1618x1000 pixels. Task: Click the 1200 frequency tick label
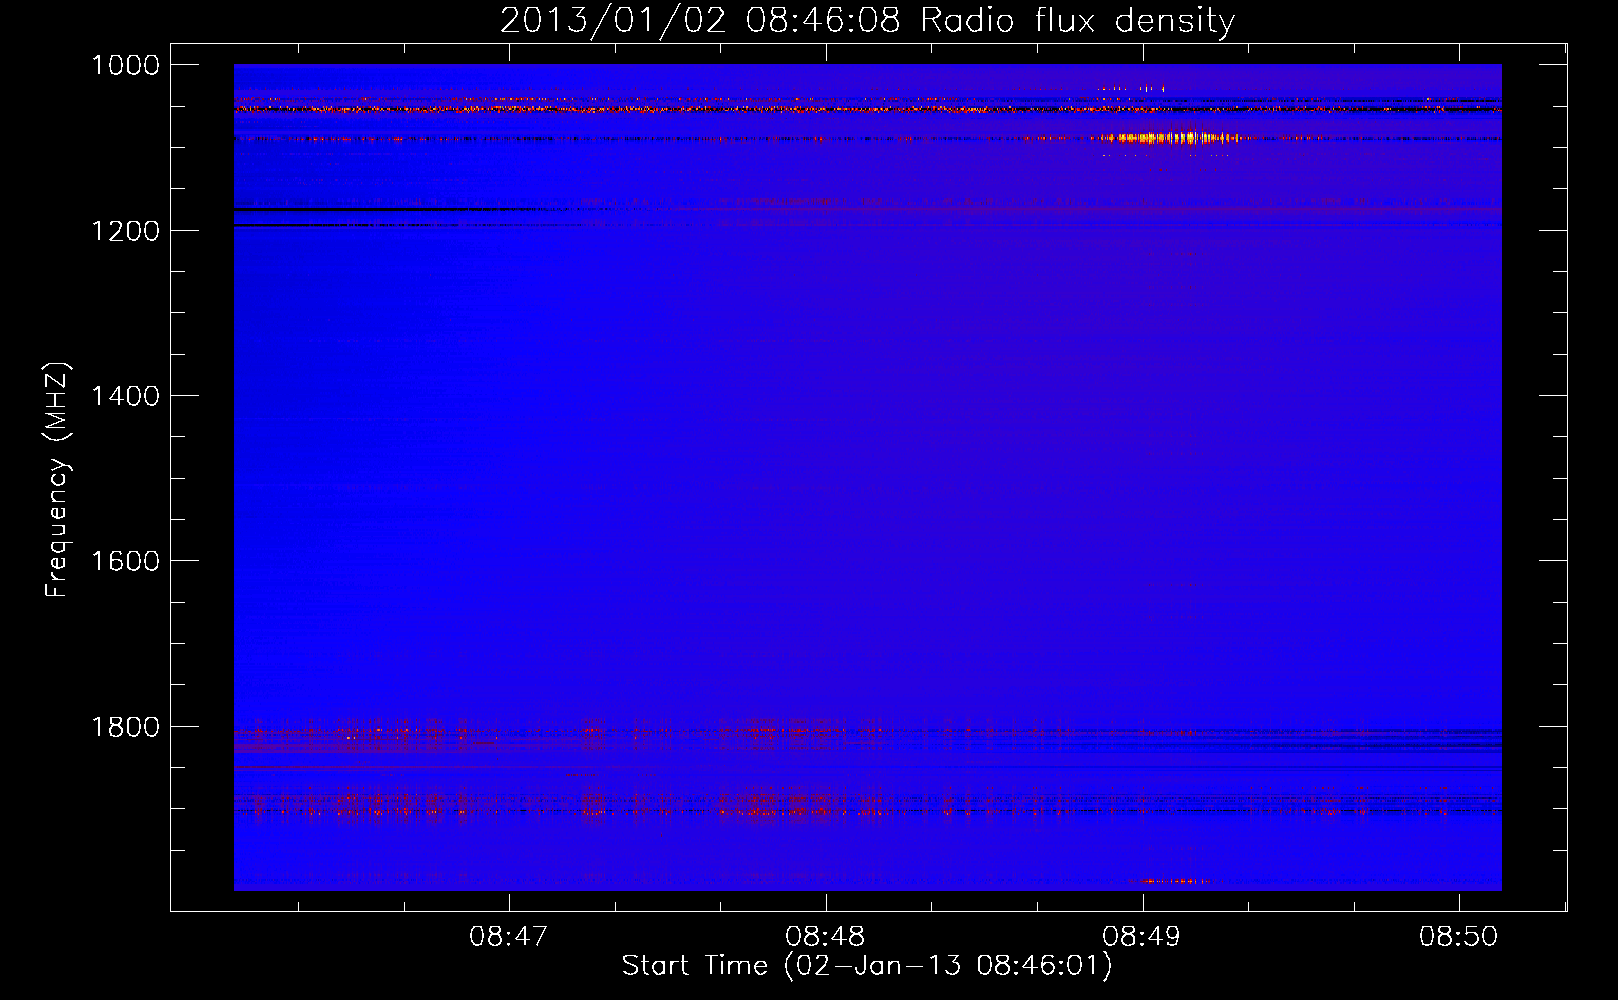(125, 231)
